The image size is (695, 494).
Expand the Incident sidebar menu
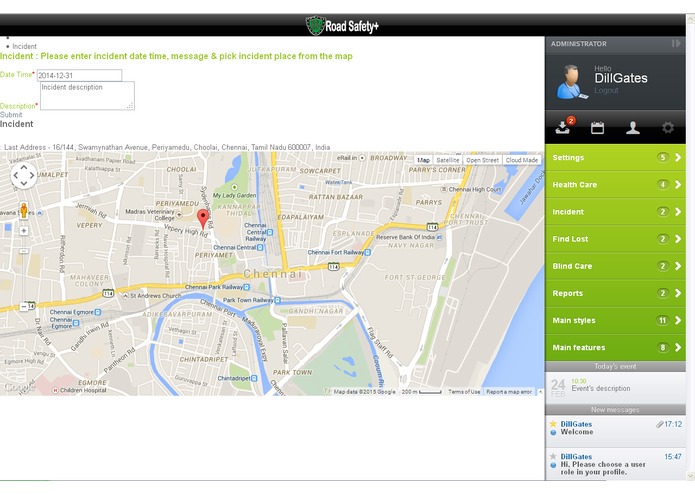coord(615,211)
